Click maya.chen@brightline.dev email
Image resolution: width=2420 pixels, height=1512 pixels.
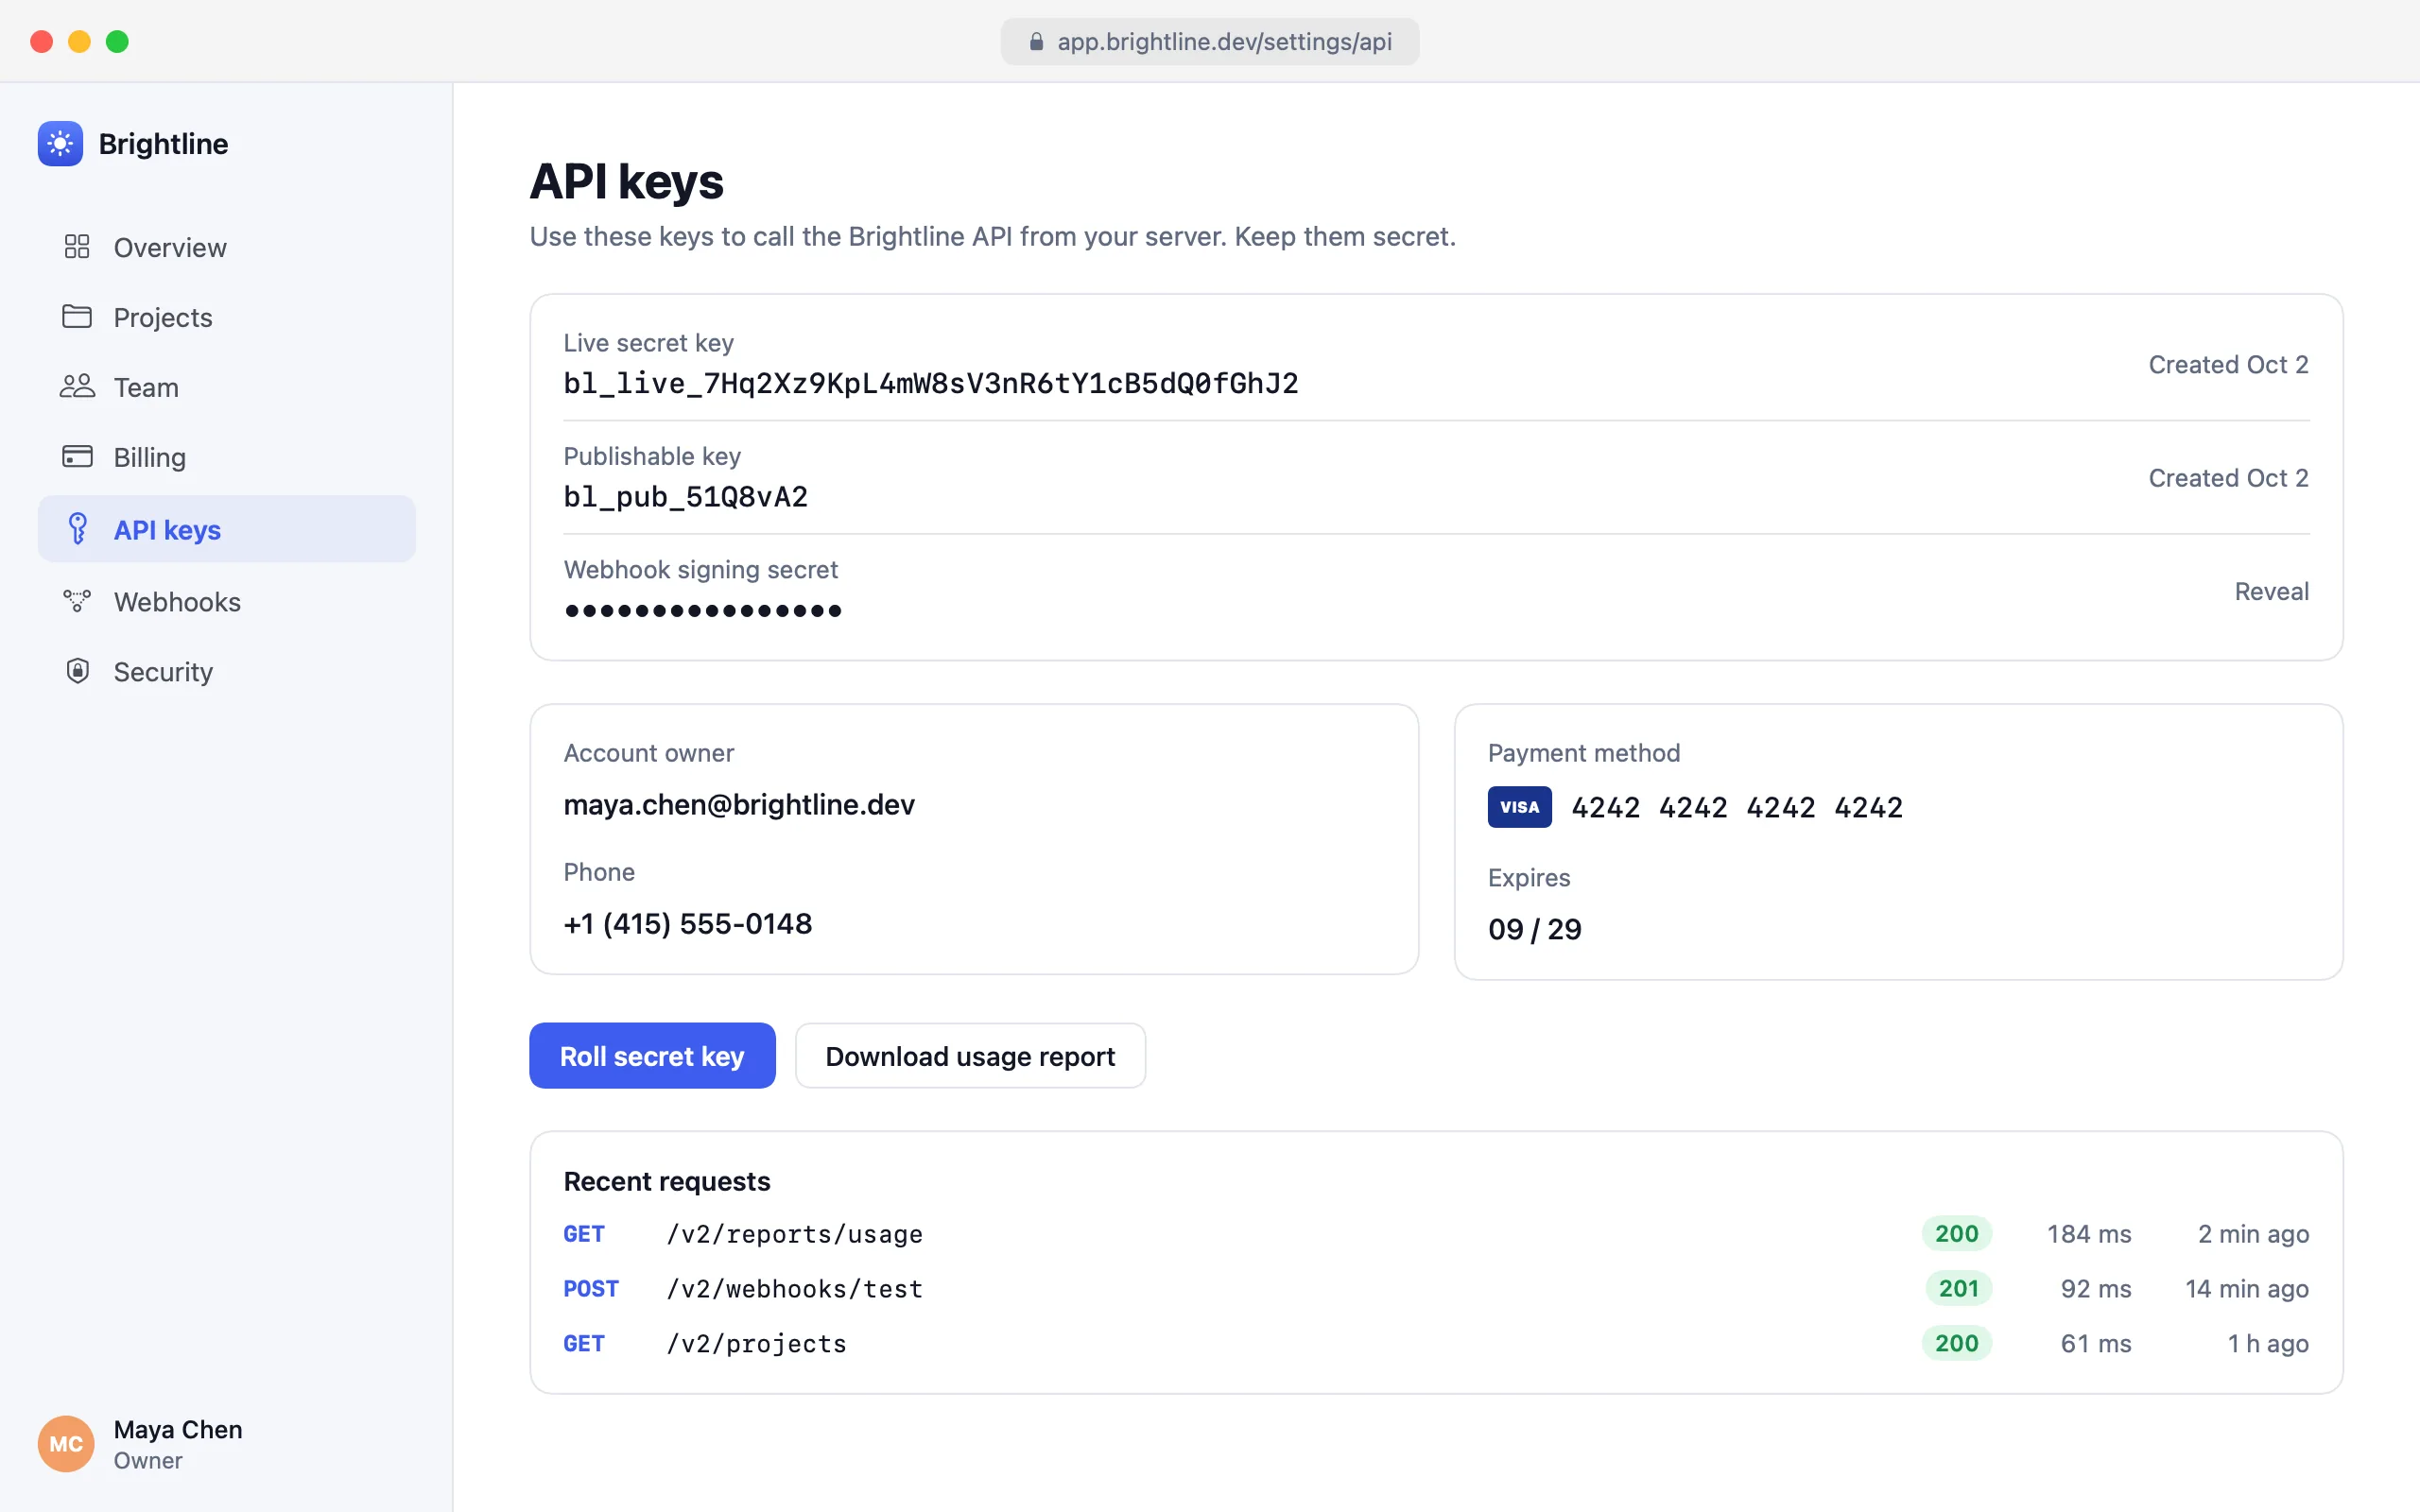pyautogui.click(x=739, y=804)
